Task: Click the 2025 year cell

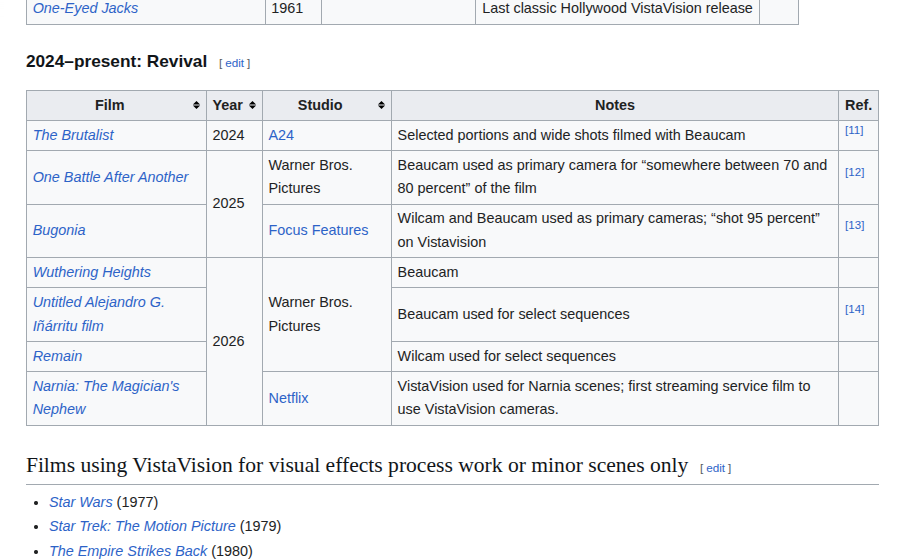Action: tap(234, 204)
